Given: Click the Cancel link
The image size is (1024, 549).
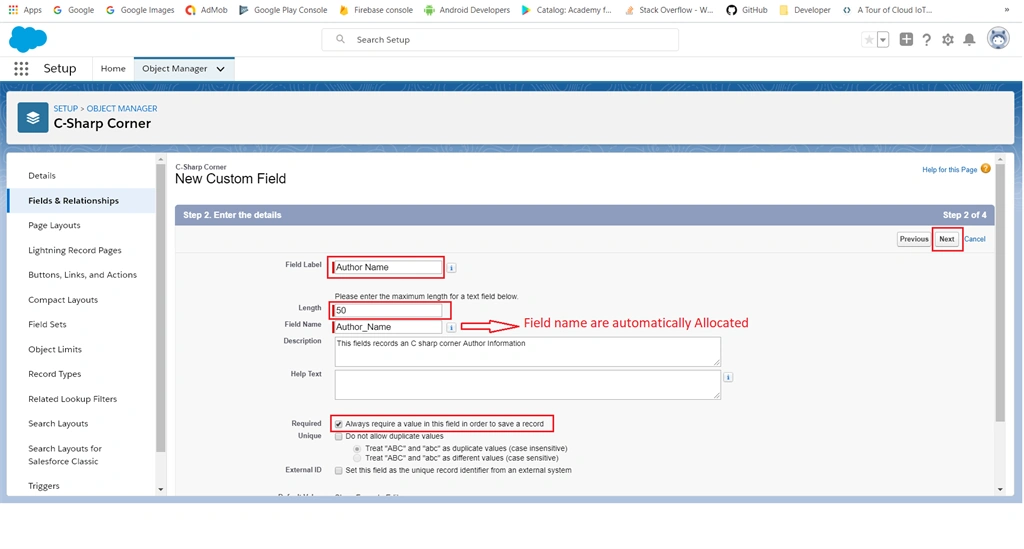Looking at the screenshot, I should tap(975, 239).
